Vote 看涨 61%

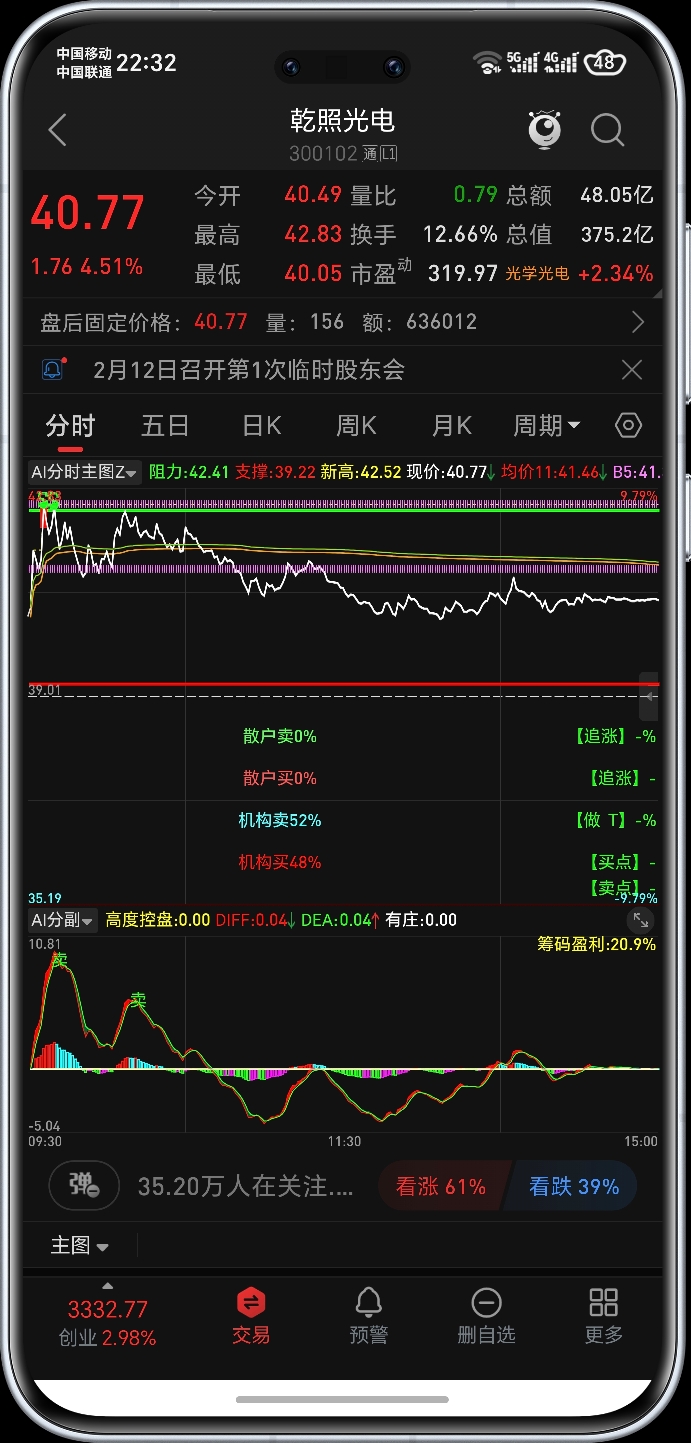point(442,1186)
